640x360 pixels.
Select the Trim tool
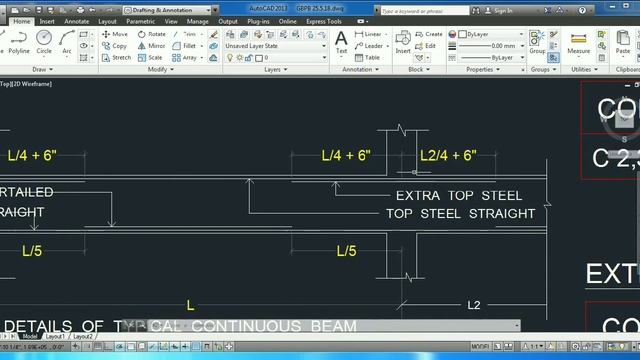[186, 34]
